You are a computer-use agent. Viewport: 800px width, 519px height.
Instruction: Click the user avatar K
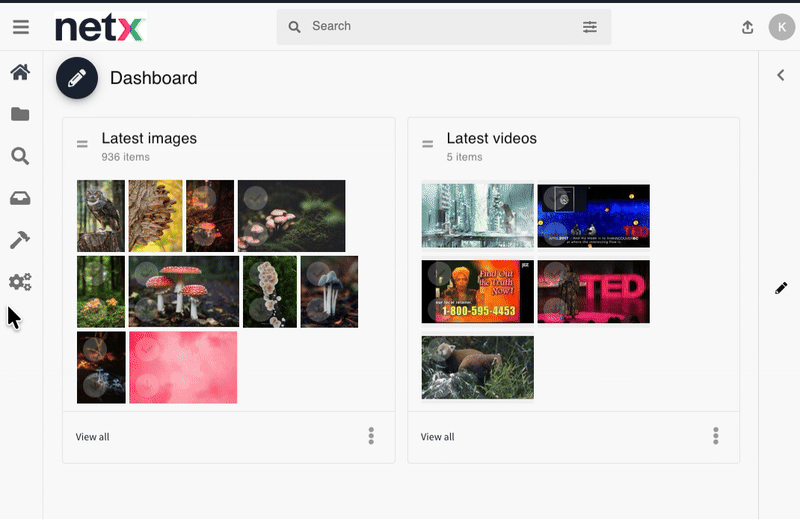[780, 27]
